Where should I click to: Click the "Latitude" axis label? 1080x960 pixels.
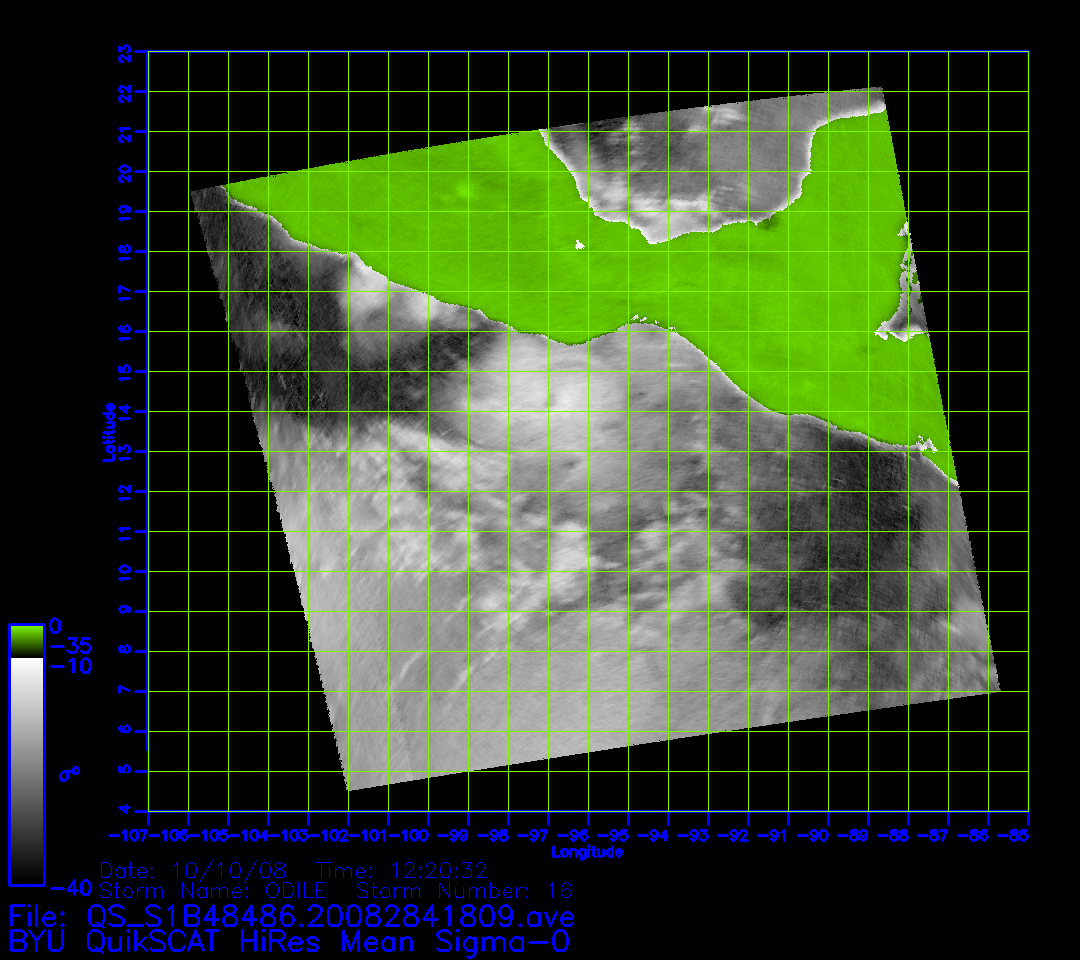[108, 431]
